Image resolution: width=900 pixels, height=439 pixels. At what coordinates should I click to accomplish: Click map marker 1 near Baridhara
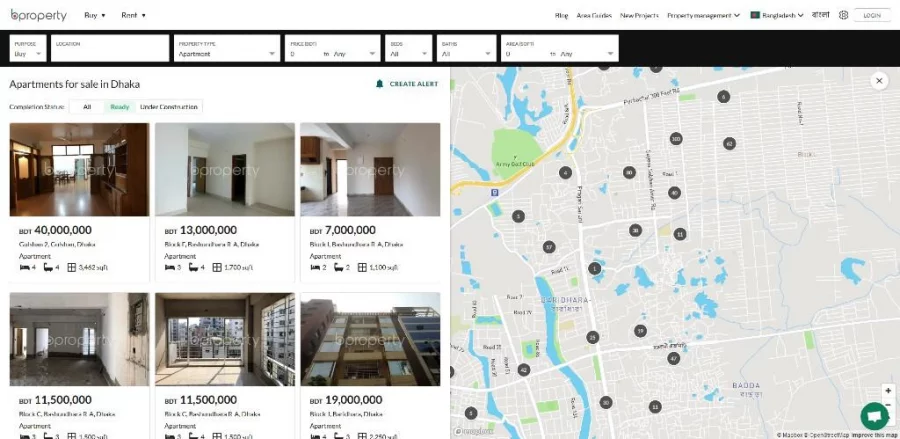pyautogui.click(x=595, y=269)
